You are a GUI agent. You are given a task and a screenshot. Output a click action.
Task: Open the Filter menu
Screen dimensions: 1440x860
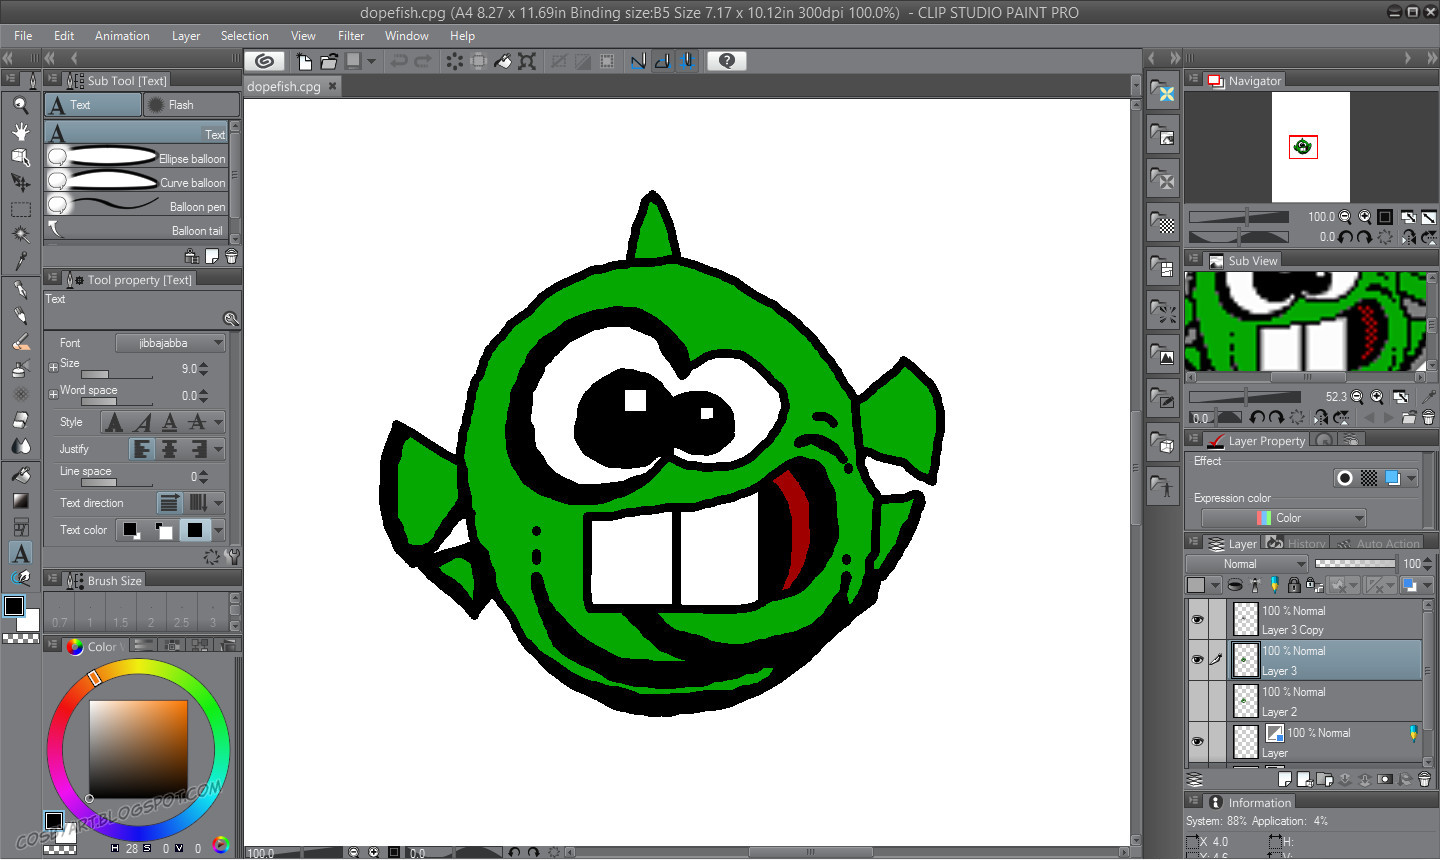pyautogui.click(x=351, y=35)
